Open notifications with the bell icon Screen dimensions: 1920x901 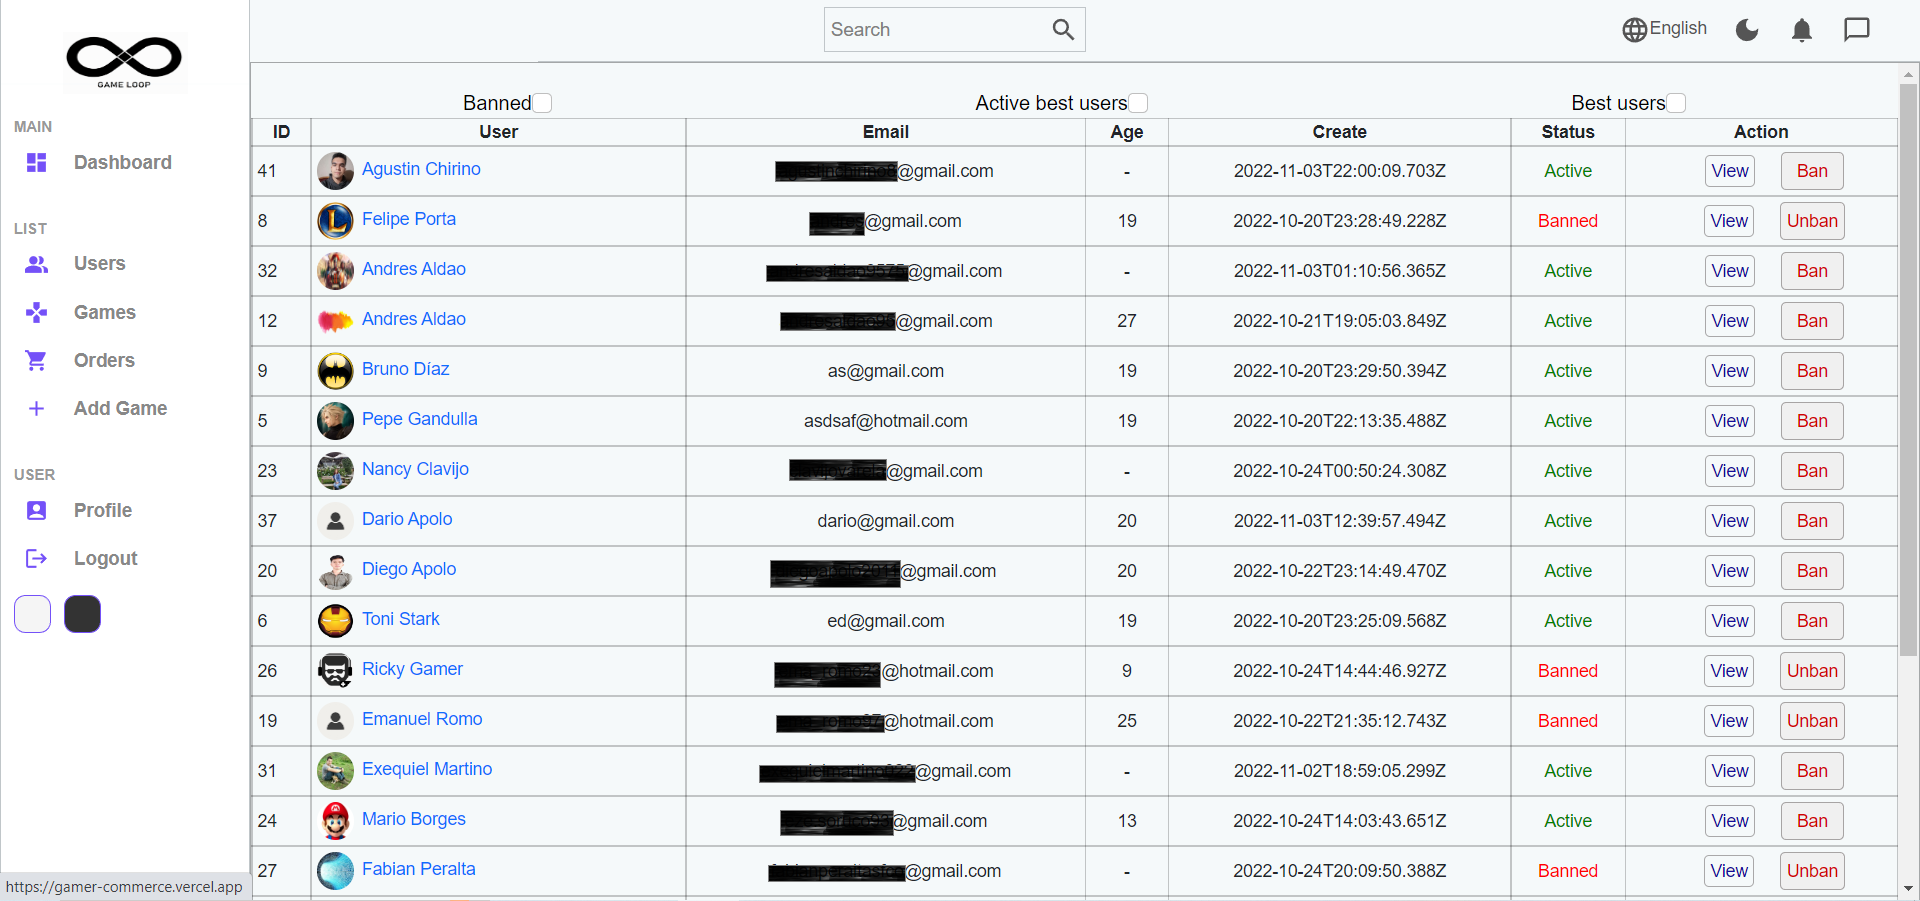point(1801,30)
